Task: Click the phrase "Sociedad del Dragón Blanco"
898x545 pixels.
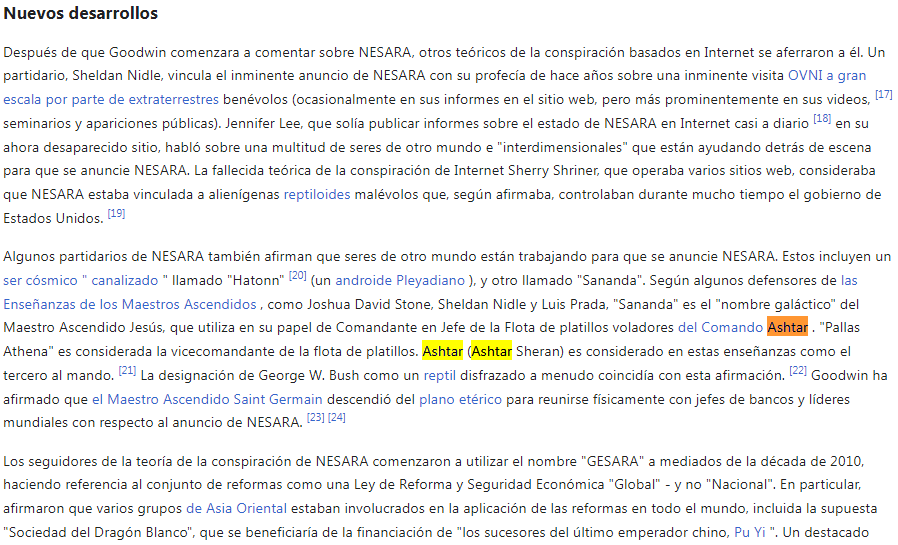Action: [x=97, y=532]
